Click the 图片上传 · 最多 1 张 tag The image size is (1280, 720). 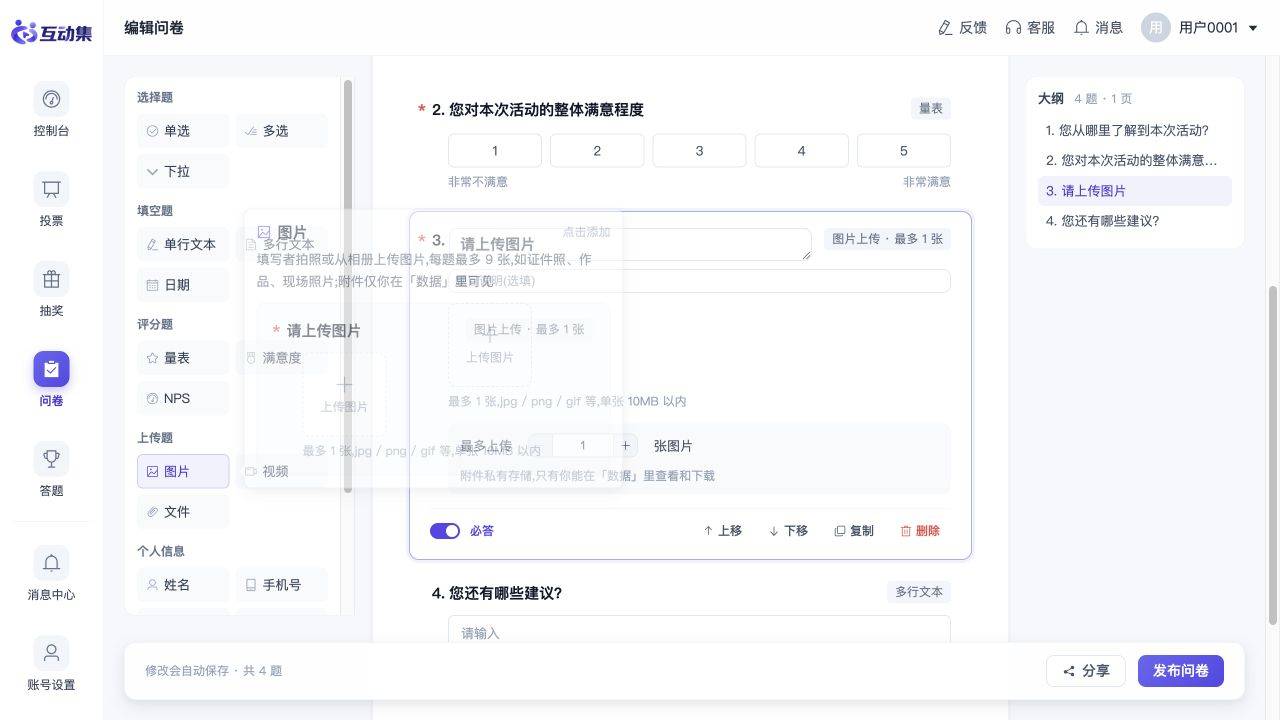[888, 239]
